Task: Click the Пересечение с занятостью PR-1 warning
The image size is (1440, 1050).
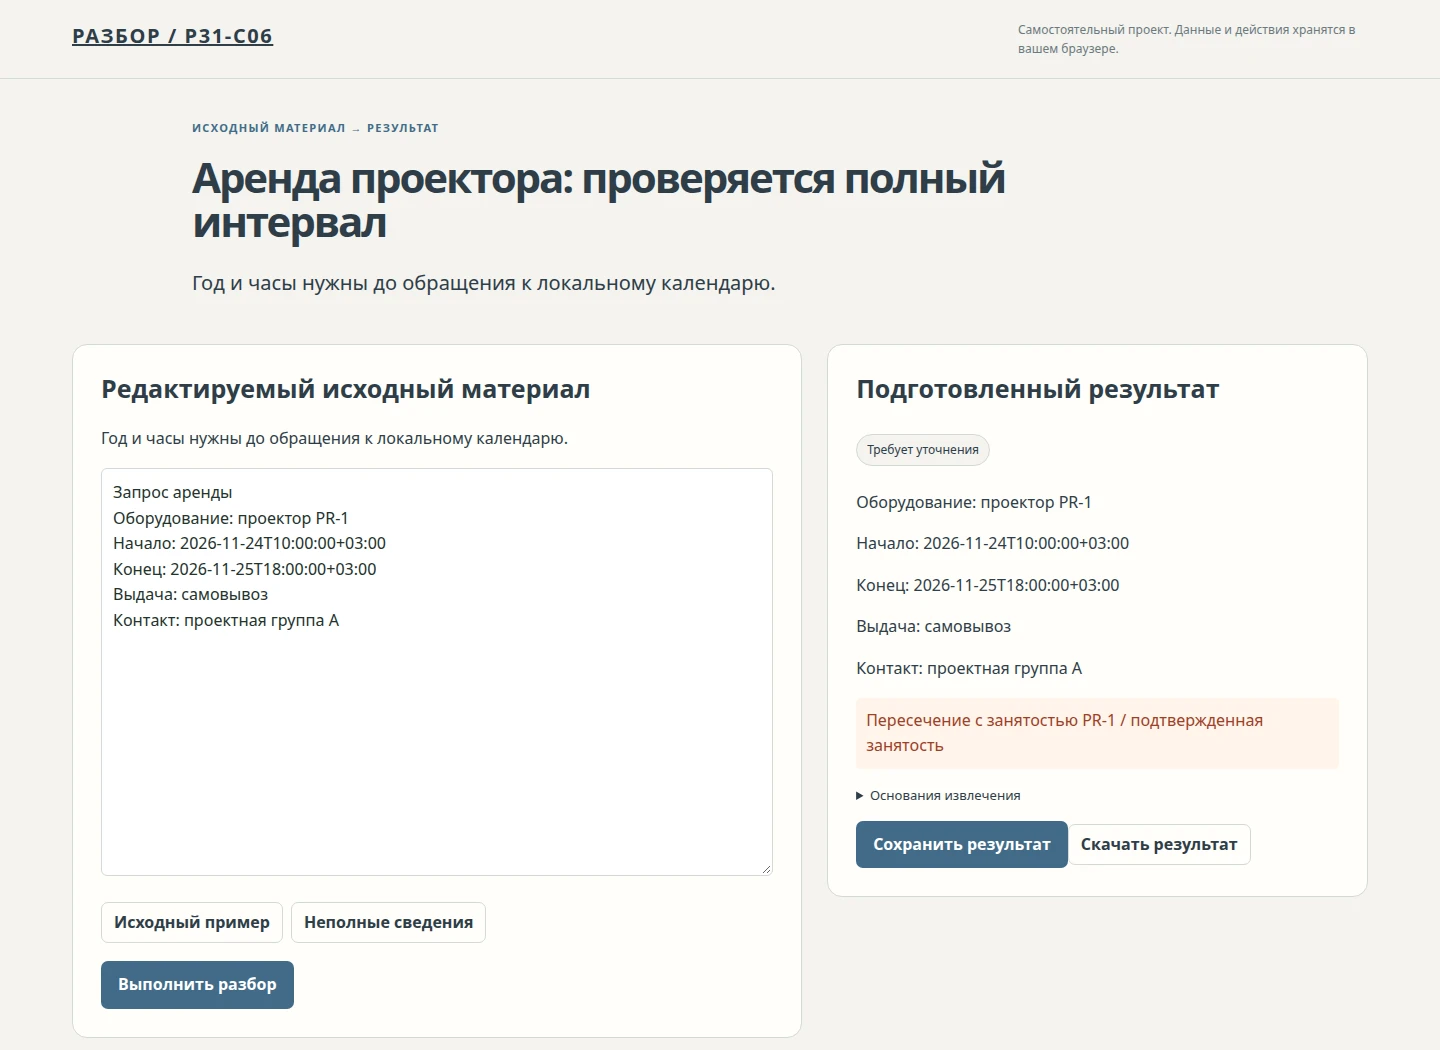Action: [x=1097, y=733]
